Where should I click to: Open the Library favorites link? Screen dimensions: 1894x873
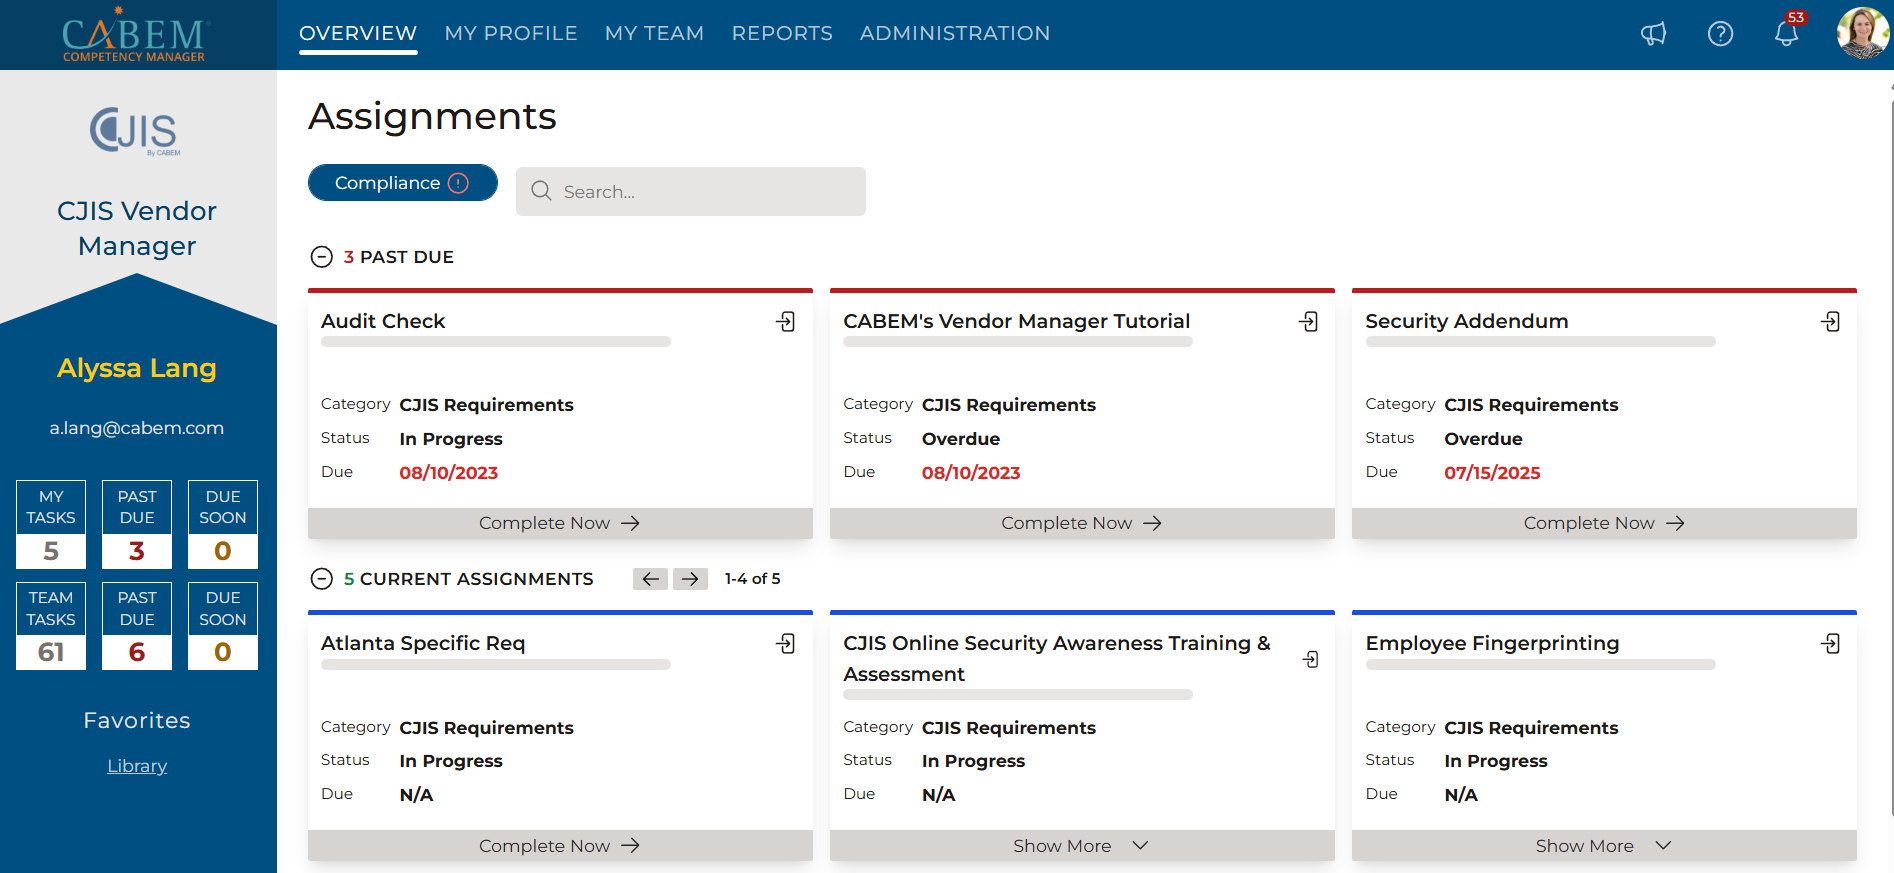point(137,766)
